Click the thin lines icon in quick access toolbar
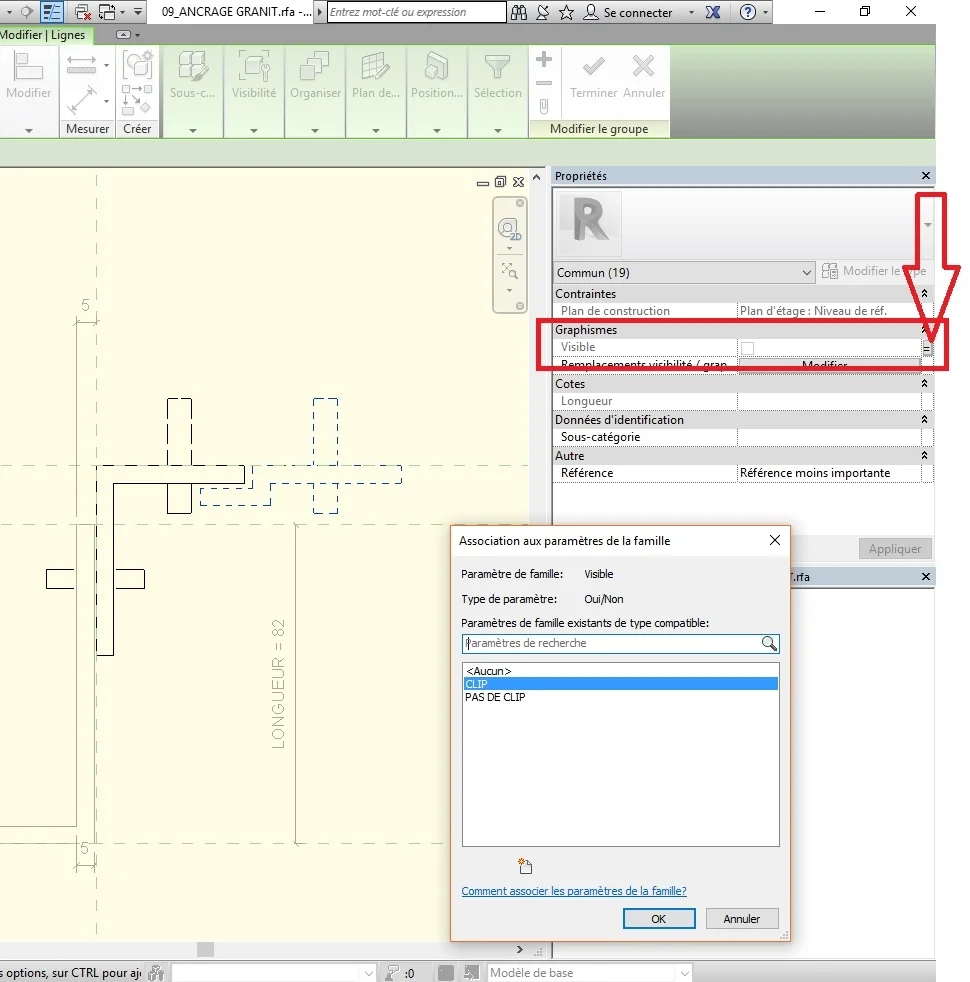970x982 pixels. [51, 12]
